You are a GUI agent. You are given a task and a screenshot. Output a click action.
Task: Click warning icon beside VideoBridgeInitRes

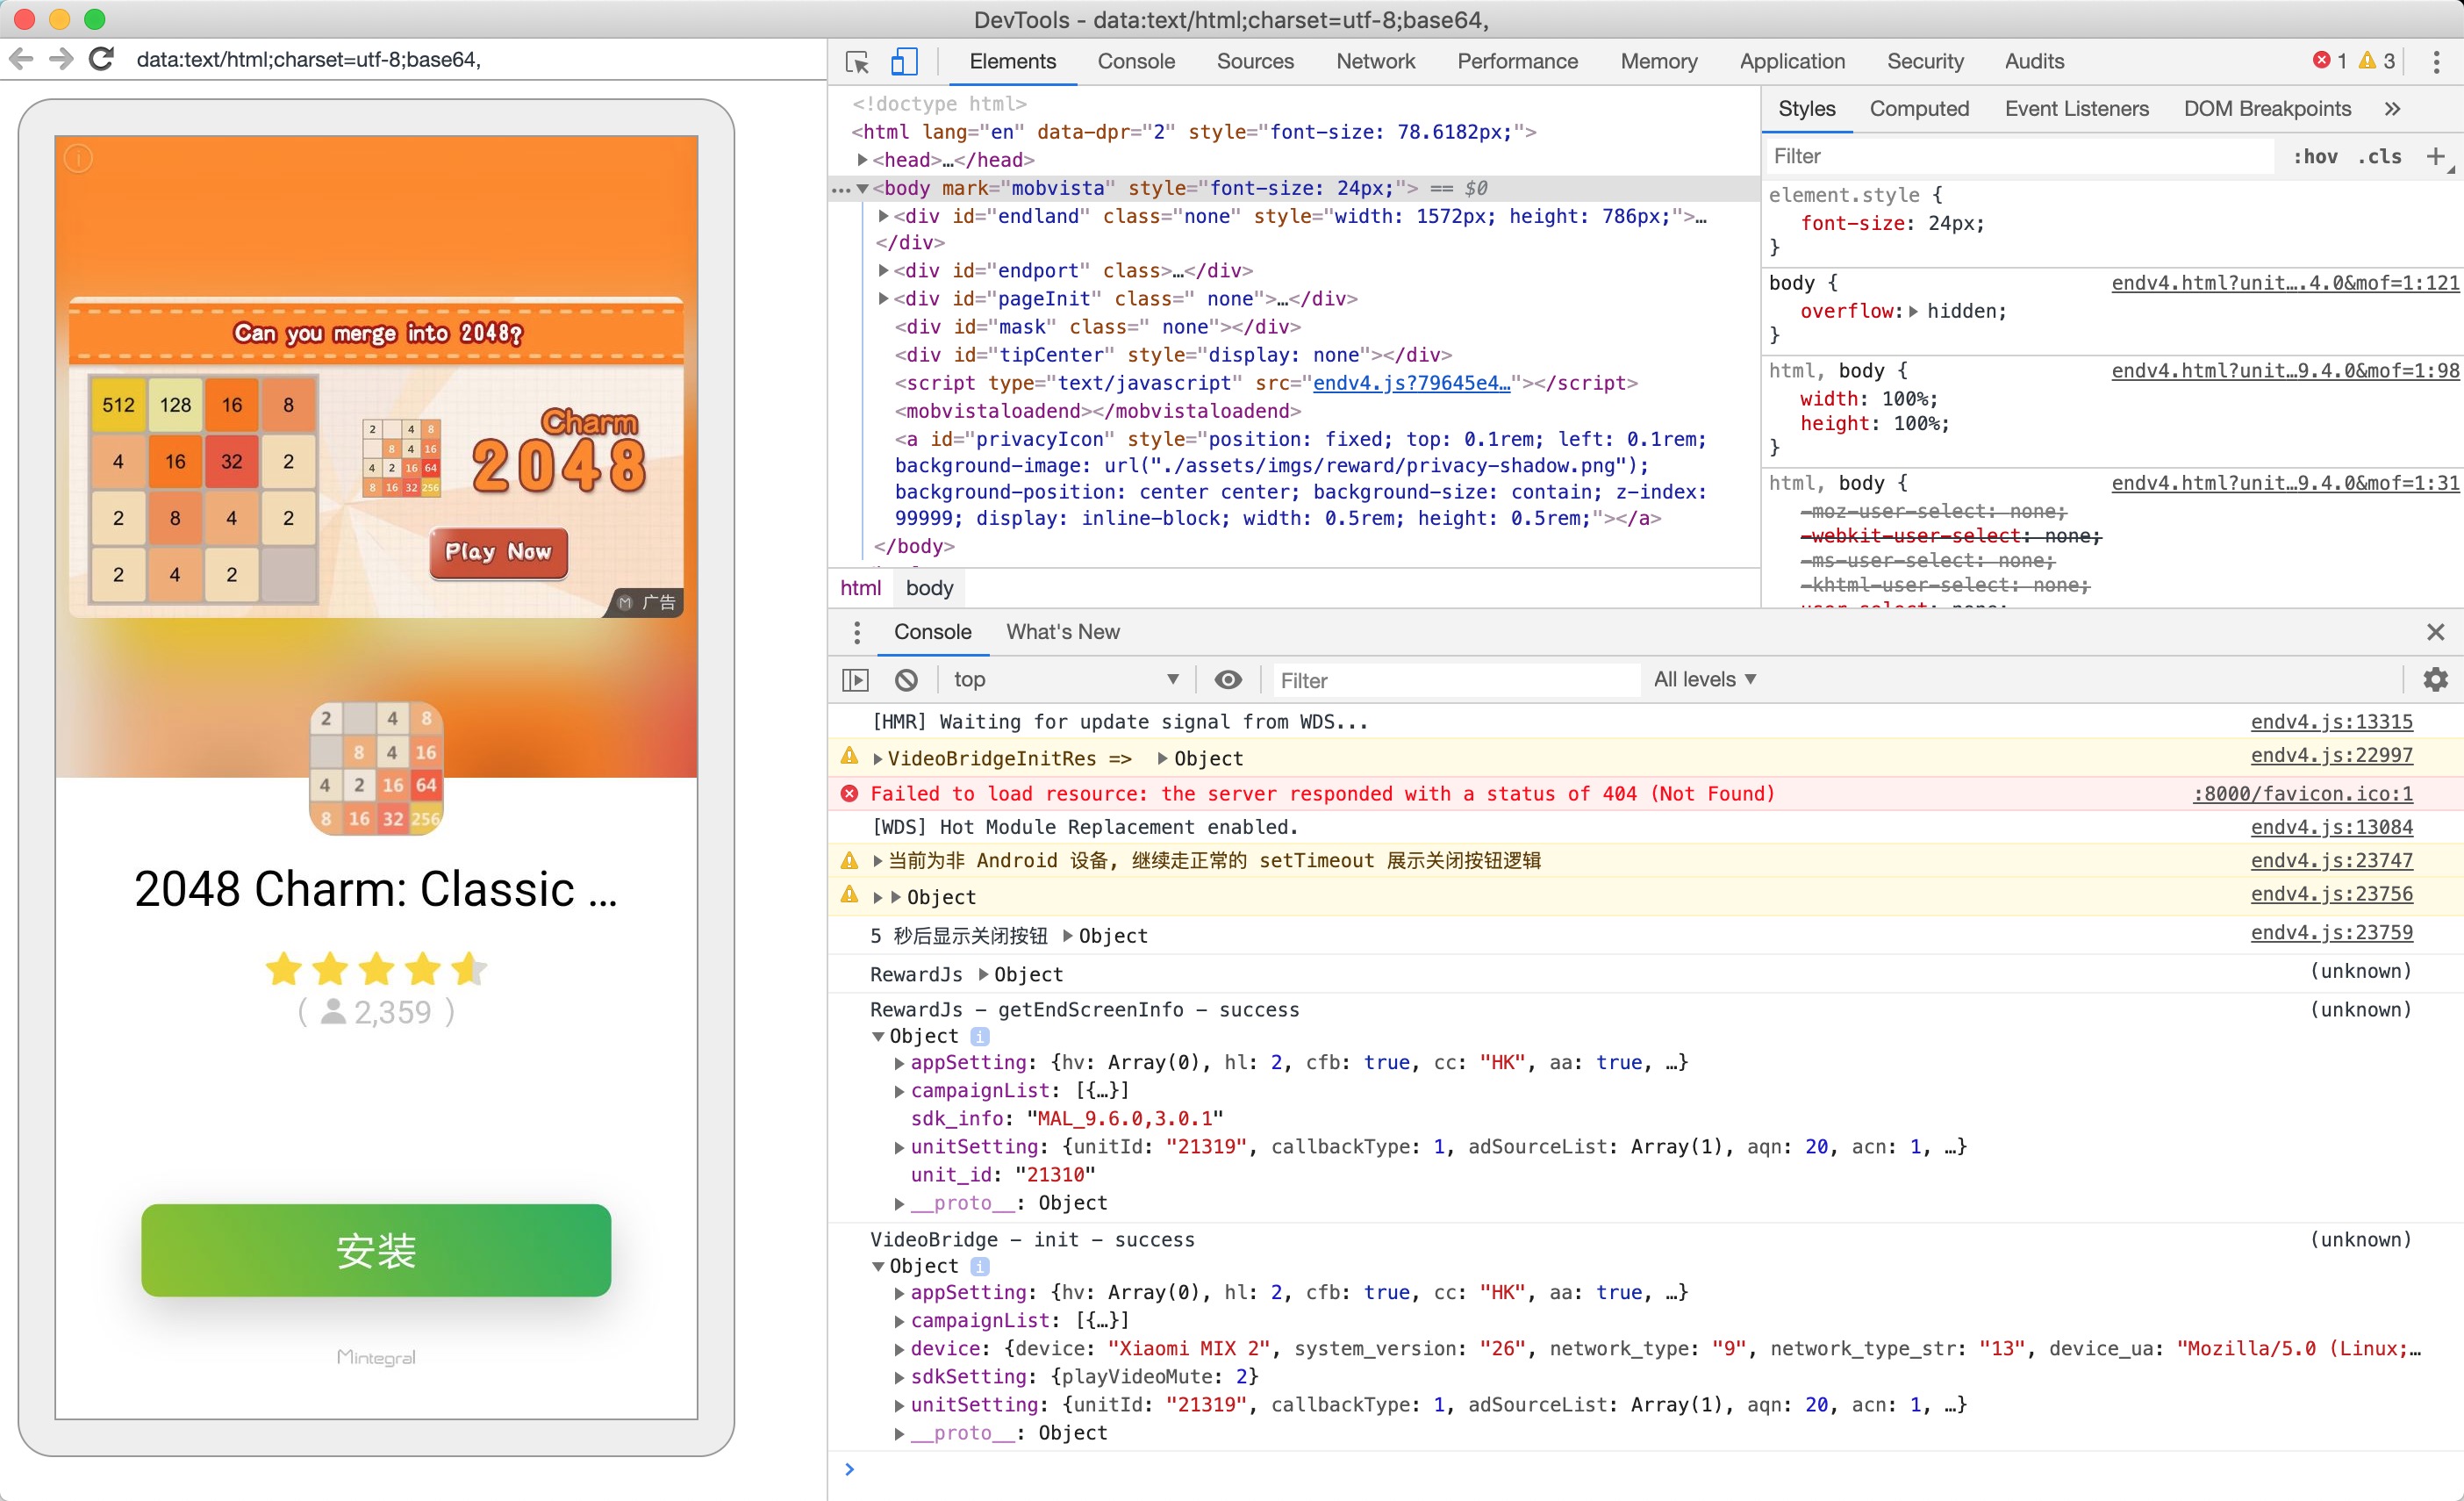click(849, 756)
